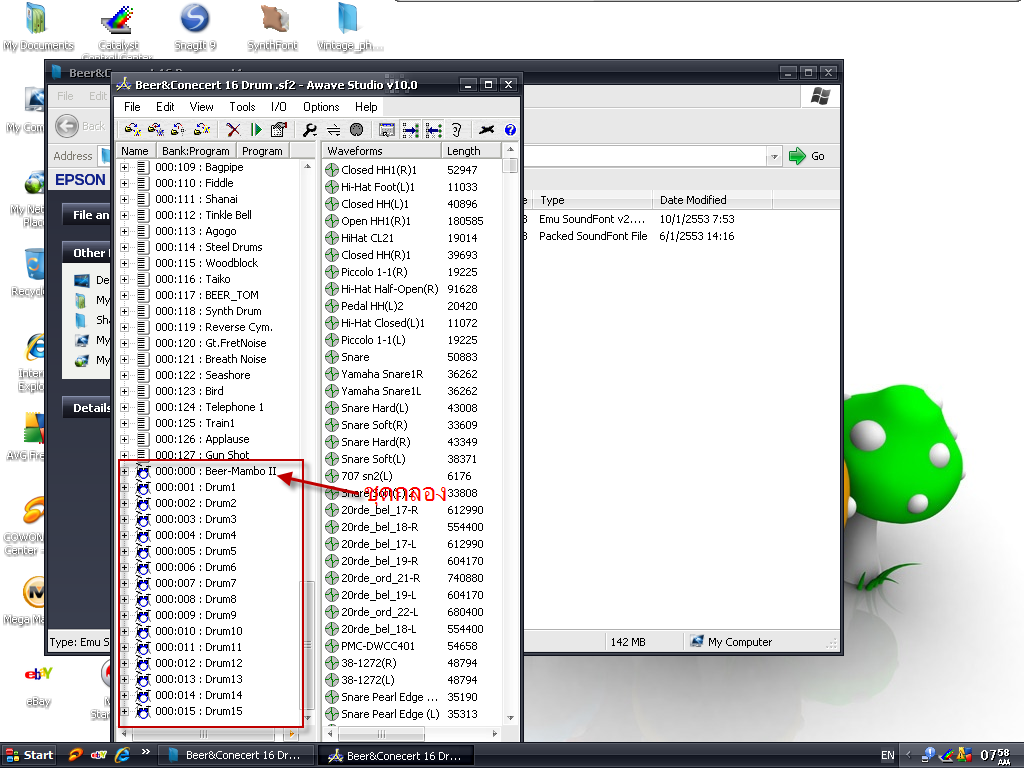Click the red X delete toolbar icon
This screenshot has width=1024, height=768.
233,130
